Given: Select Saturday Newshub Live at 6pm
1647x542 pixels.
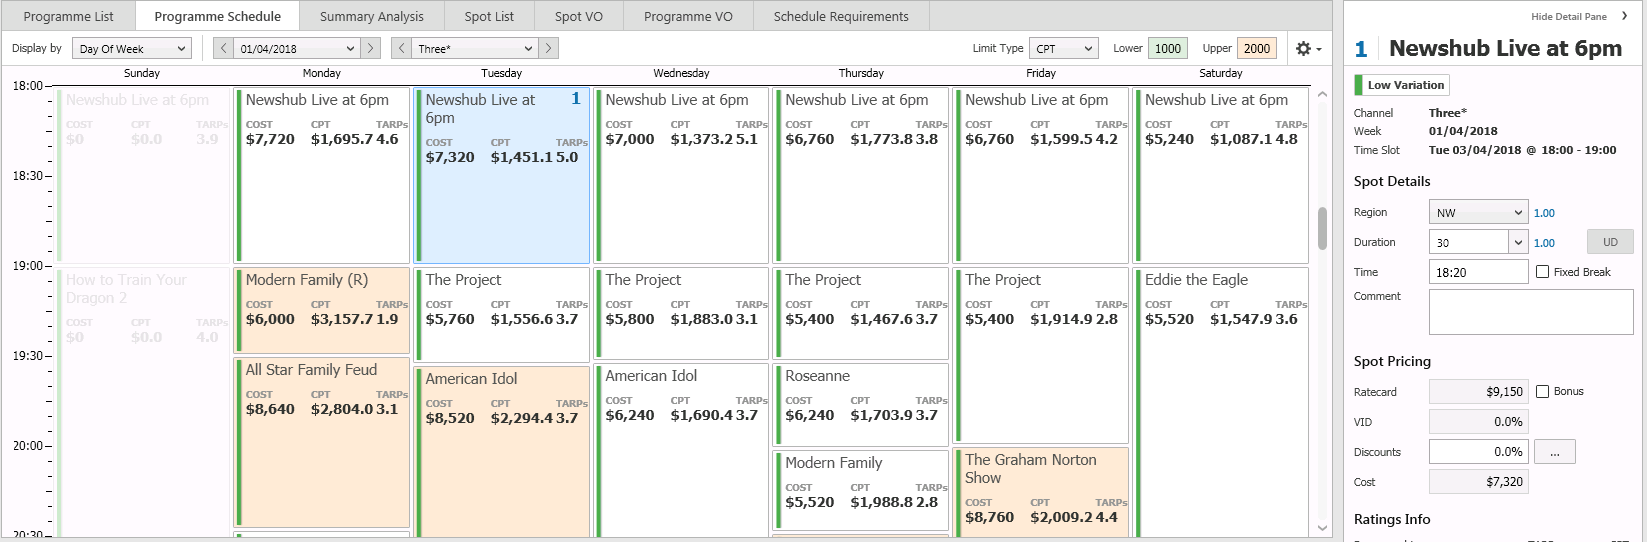Looking at the screenshot, I should pyautogui.click(x=1220, y=175).
